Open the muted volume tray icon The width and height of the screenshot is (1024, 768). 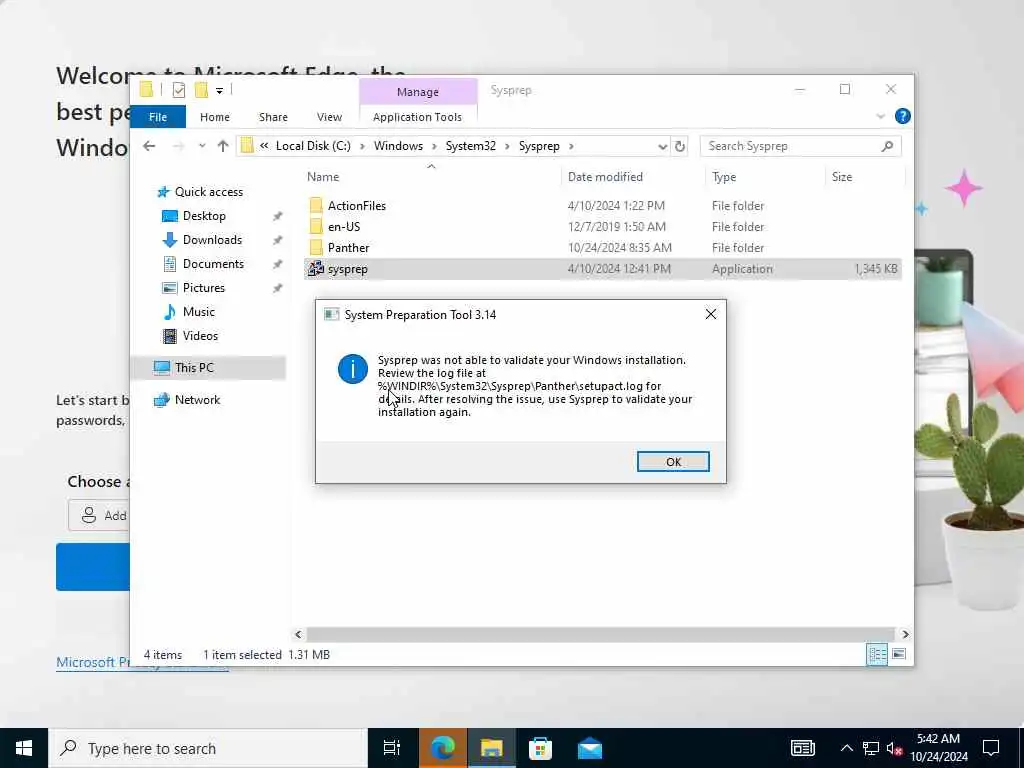pos(894,748)
